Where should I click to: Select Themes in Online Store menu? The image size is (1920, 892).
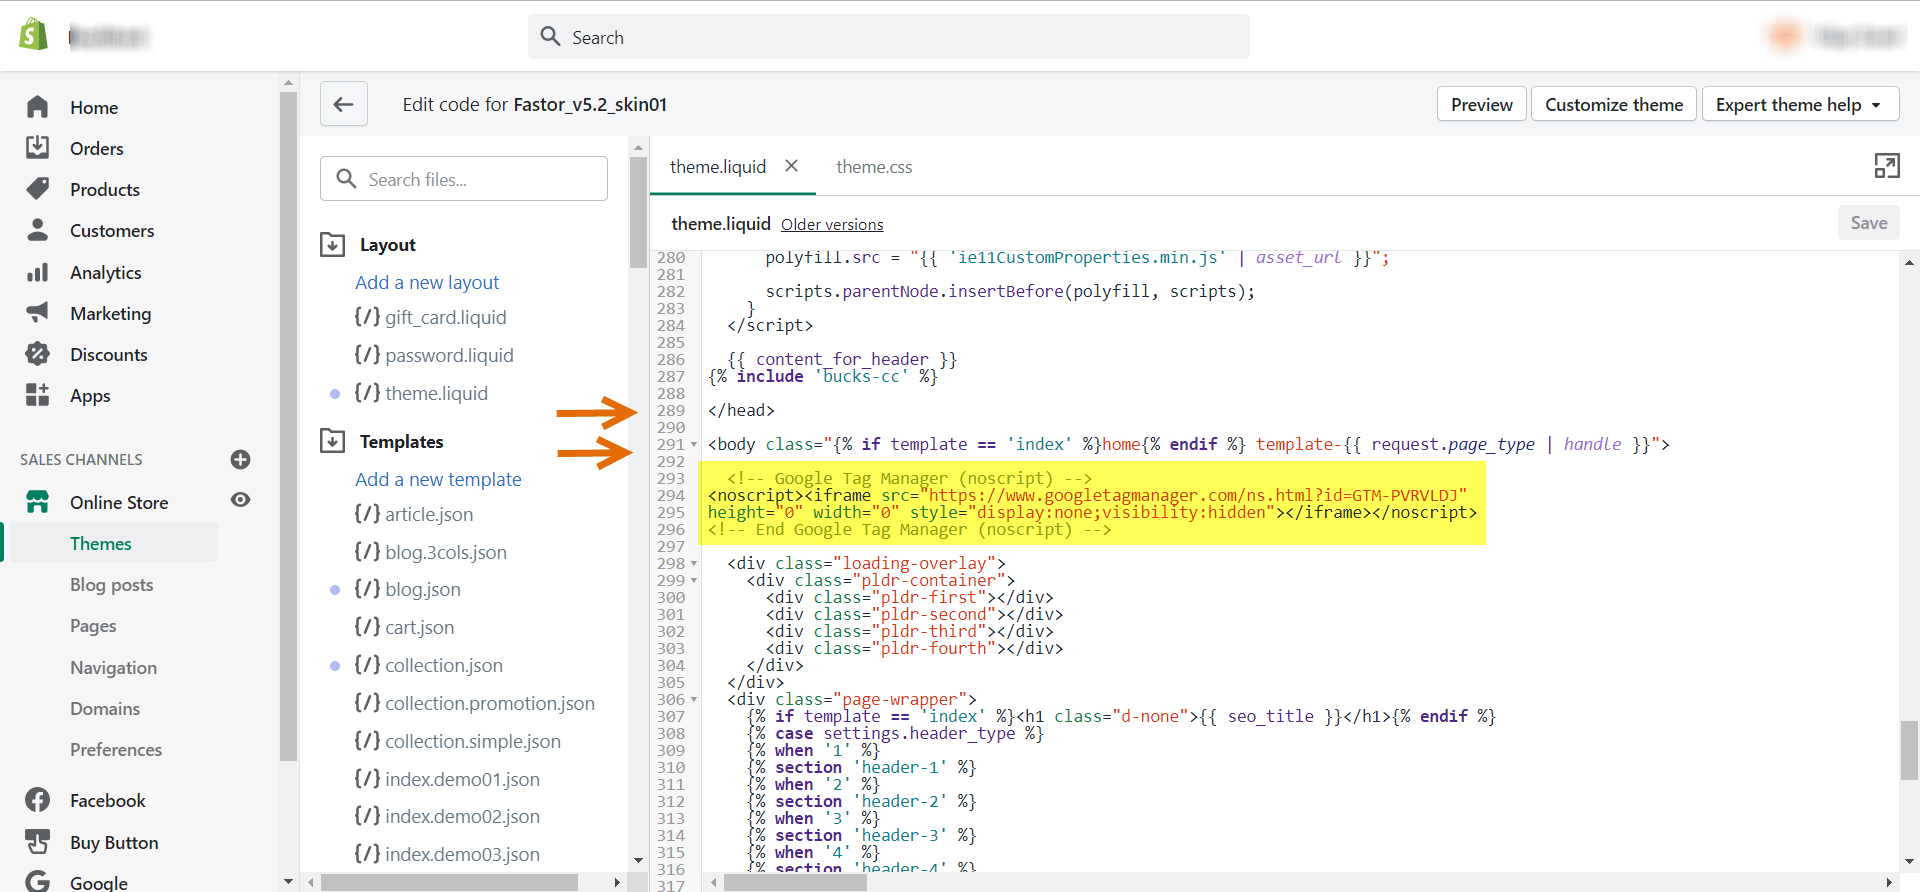coord(100,544)
